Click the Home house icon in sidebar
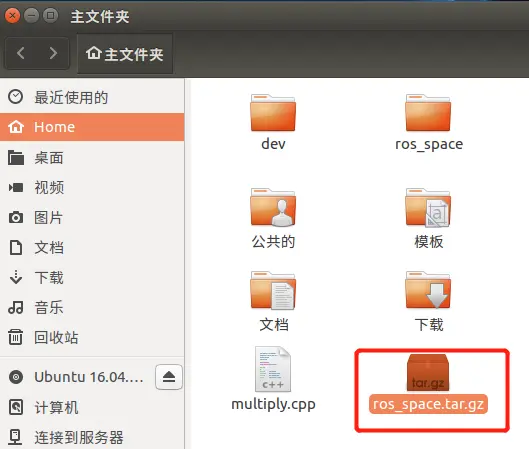529x449 pixels. click(x=16, y=127)
